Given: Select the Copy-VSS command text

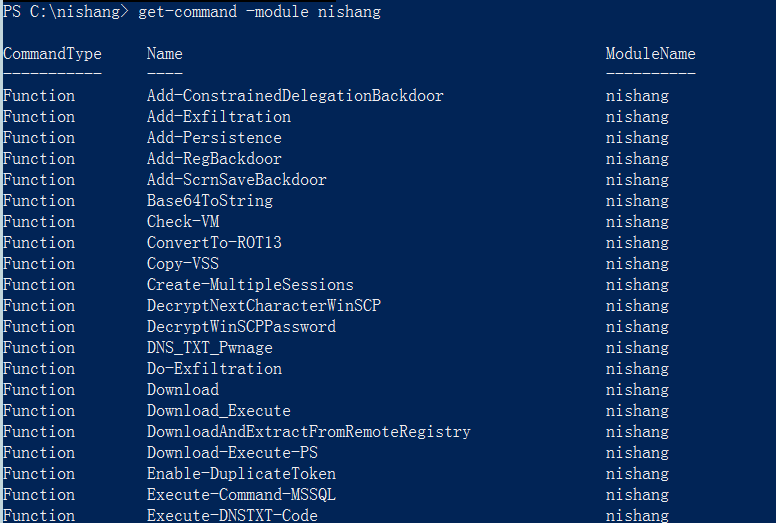Looking at the screenshot, I should click(x=183, y=264).
